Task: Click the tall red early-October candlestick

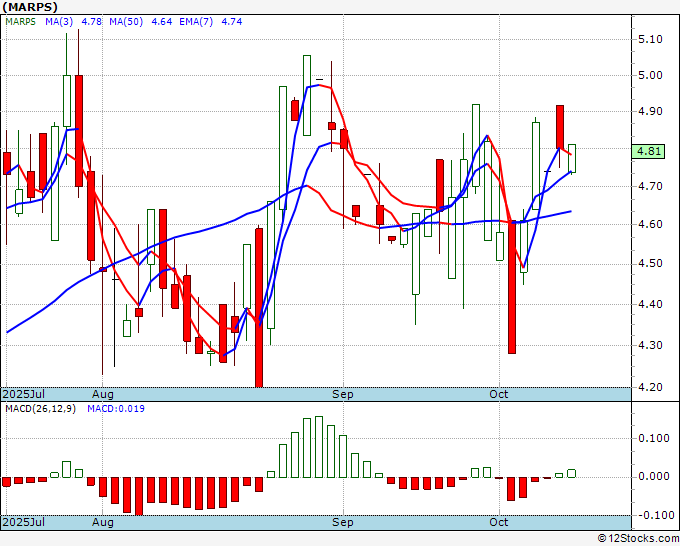Action: (512, 287)
